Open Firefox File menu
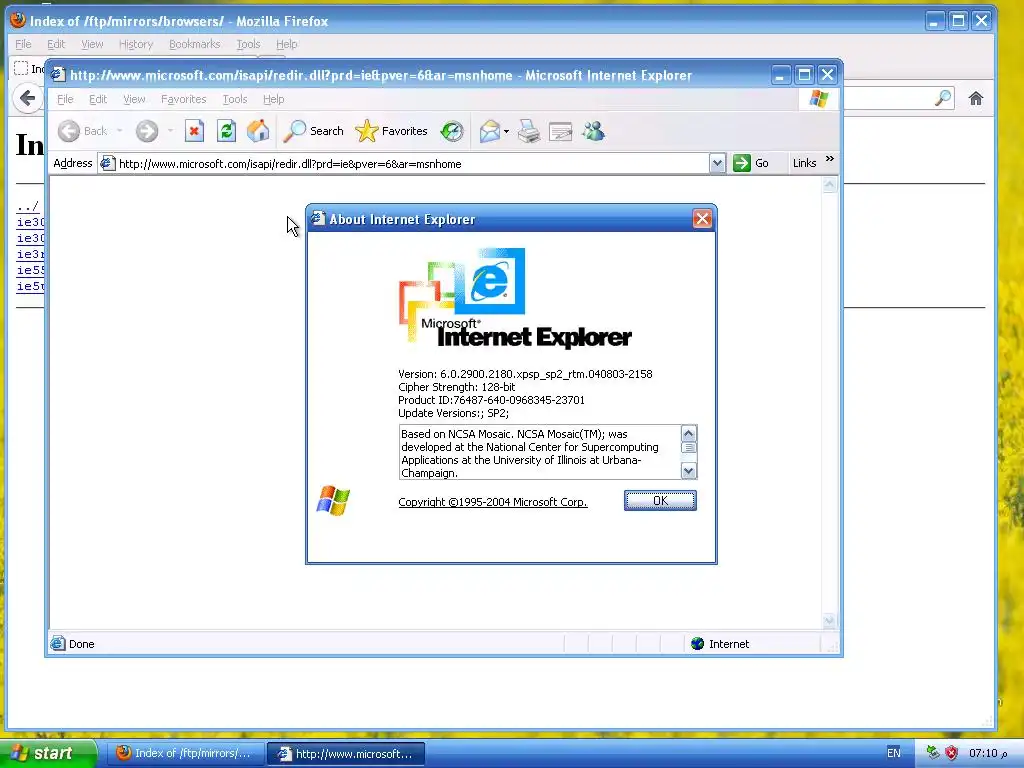 pos(24,44)
